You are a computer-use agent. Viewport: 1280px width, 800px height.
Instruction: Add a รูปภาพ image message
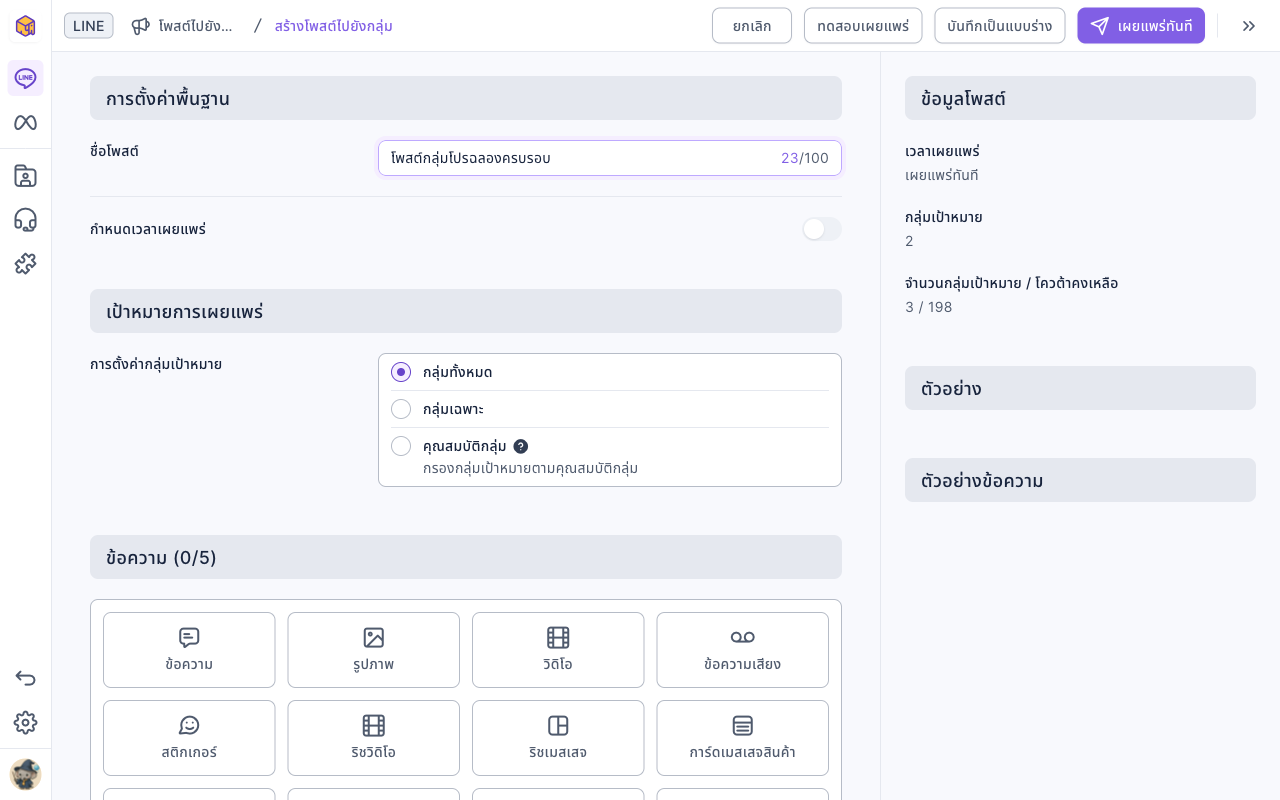pos(374,650)
